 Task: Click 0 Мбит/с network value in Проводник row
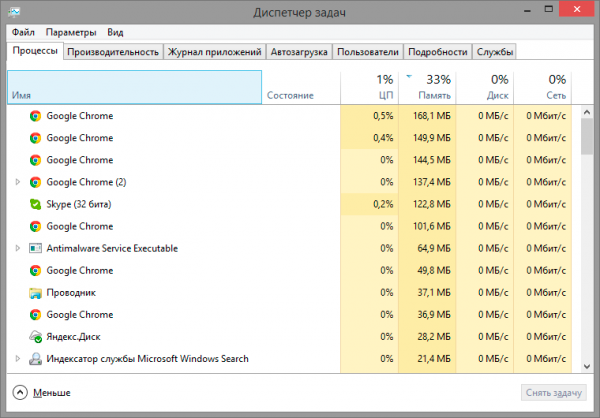coord(546,293)
